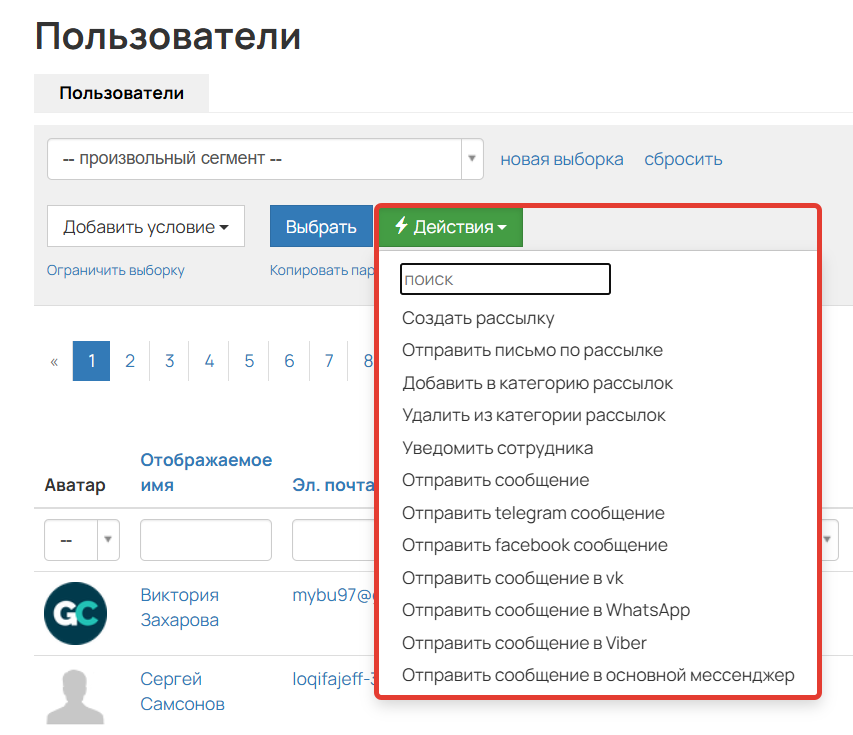
Task: Click the GC avatar of Виктория Захарова
Action: (75, 612)
